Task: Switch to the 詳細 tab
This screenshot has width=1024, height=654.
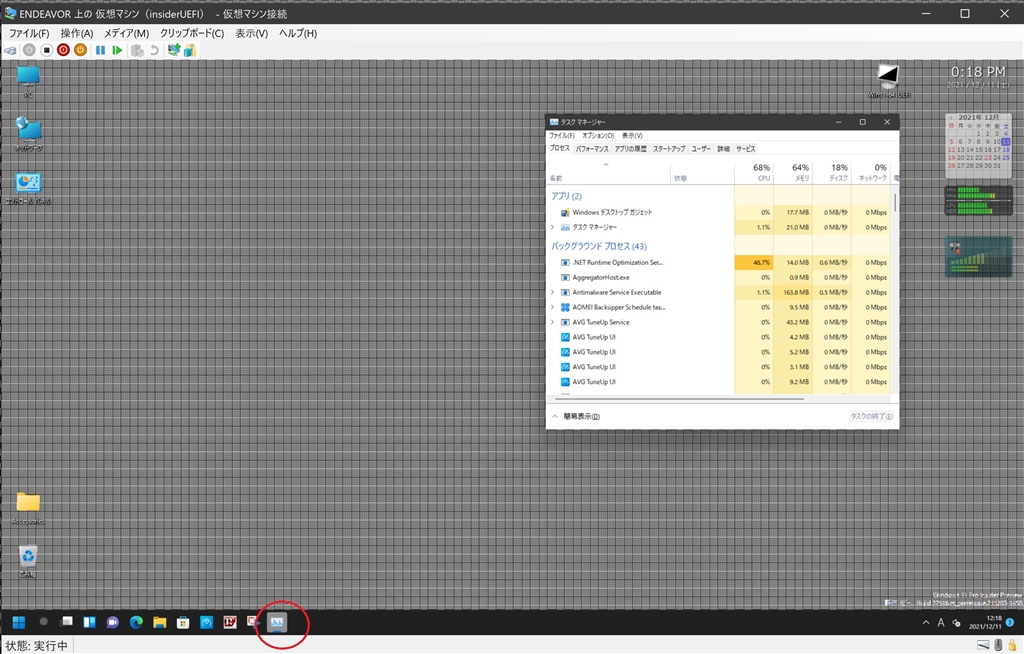Action: (x=724, y=149)
